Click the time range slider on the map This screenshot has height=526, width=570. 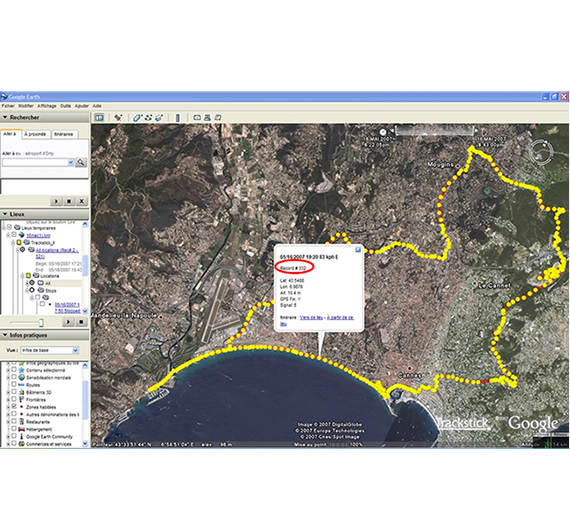[435, 131]
